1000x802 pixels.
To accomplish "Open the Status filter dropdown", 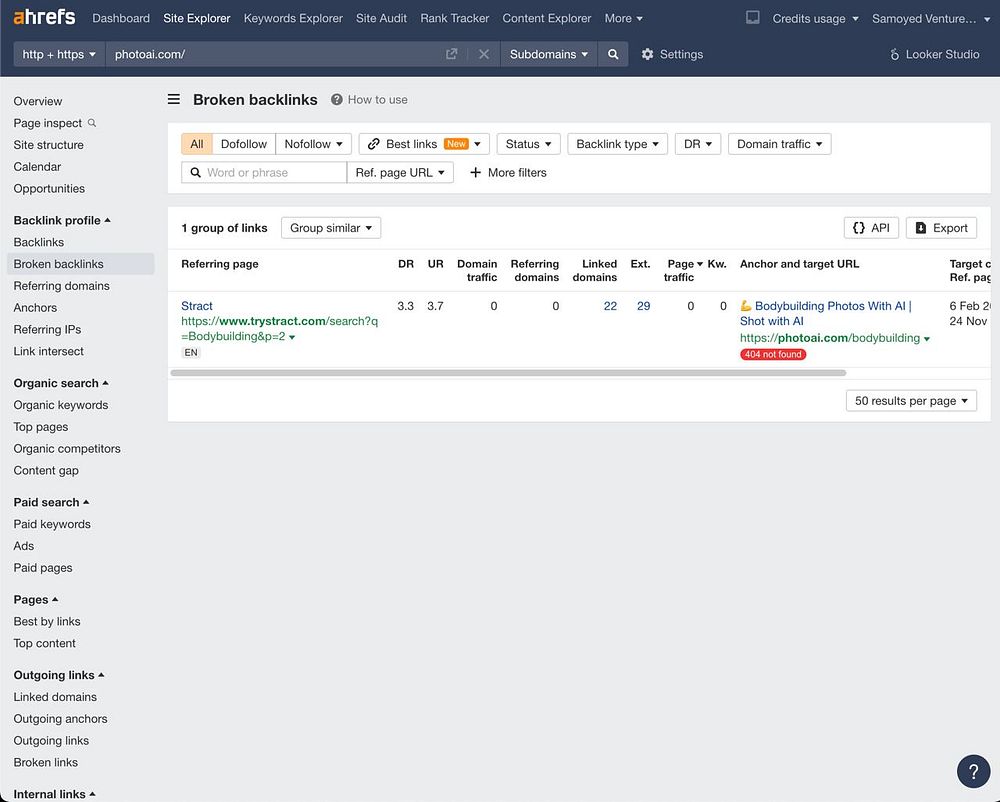I will pyautogui.click(x=528, y=144).
